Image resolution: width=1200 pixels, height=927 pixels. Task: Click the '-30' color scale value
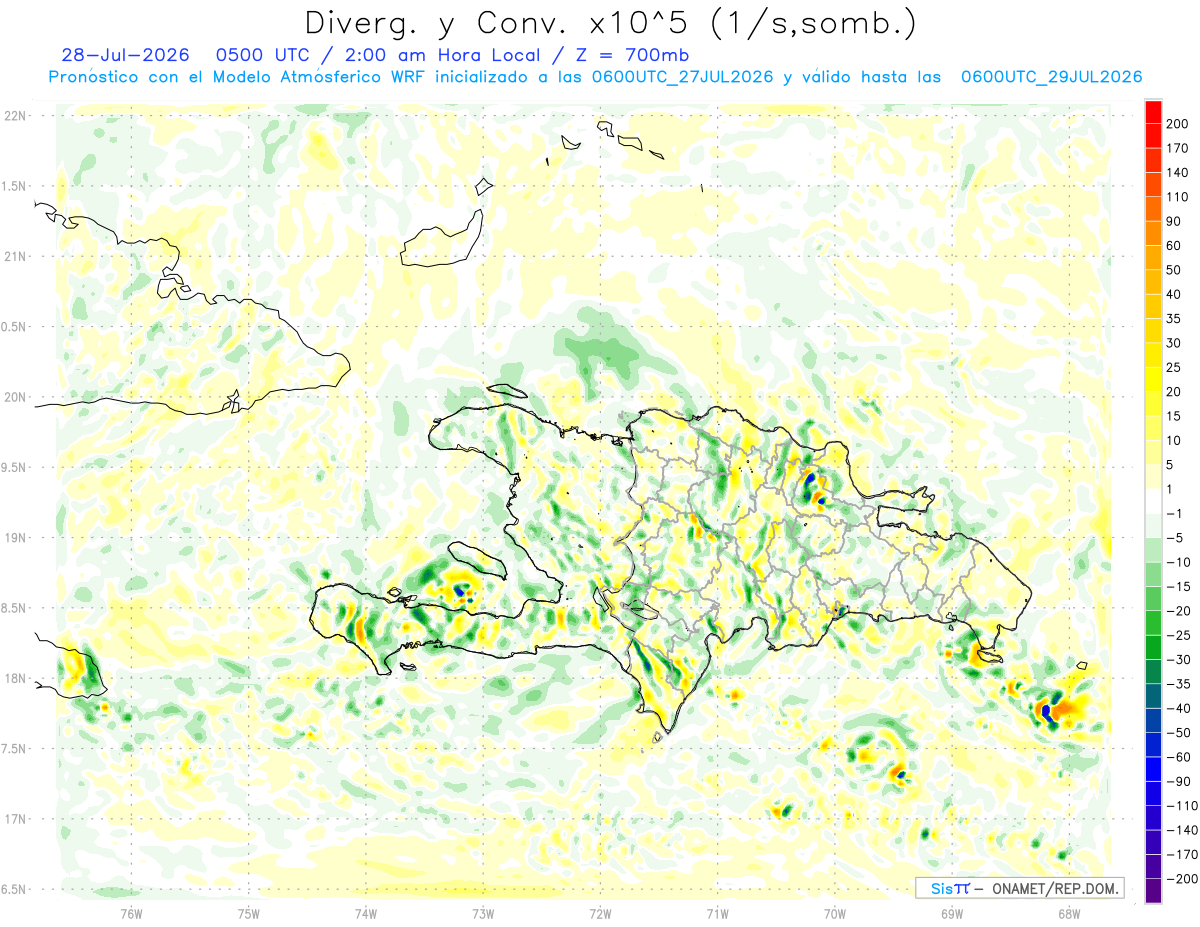click(x=1181, y=660)
